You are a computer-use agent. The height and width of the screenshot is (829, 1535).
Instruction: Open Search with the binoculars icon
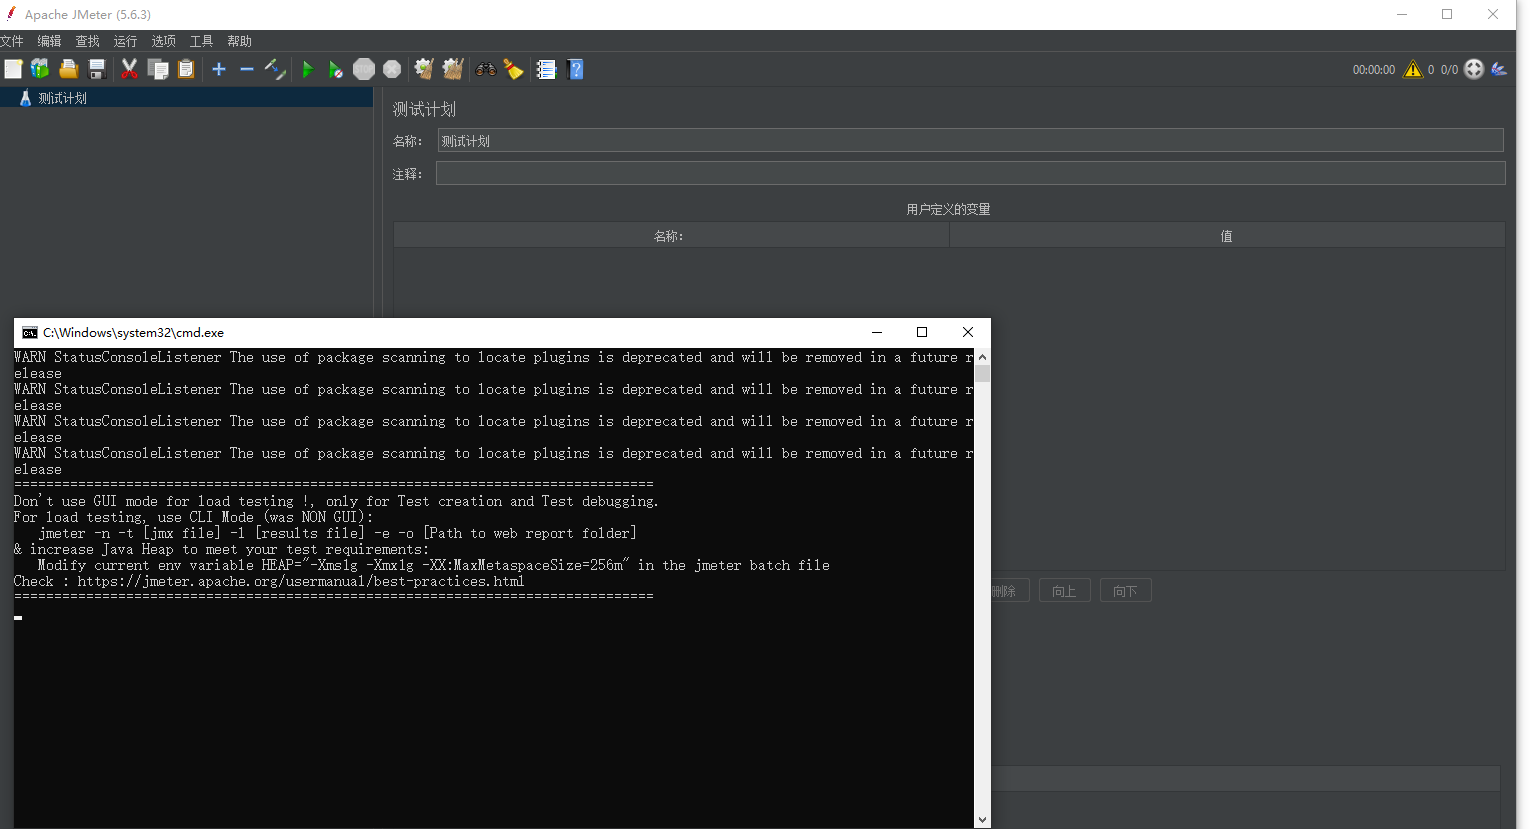point(486,69)
